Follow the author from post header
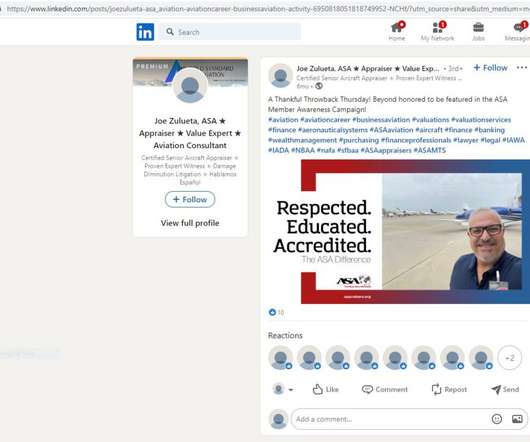This screenshot has height=442, width=530. click(490, 68)
